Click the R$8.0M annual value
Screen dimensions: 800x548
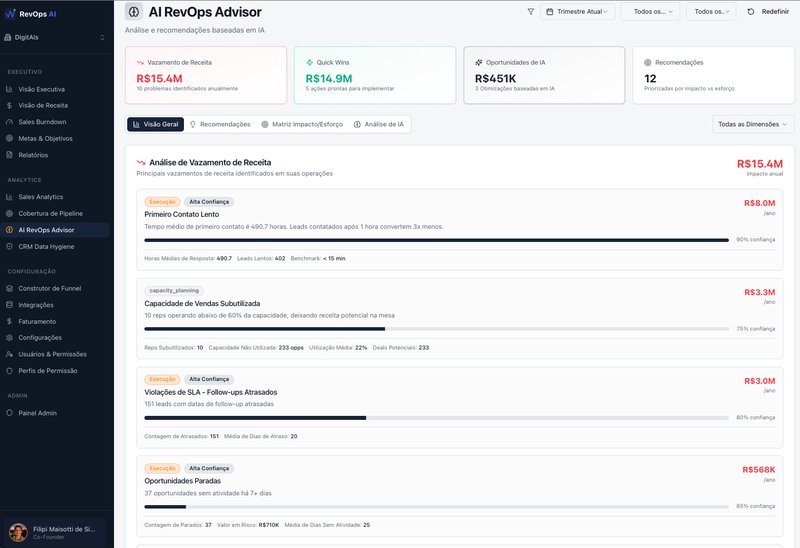point(760,203)
